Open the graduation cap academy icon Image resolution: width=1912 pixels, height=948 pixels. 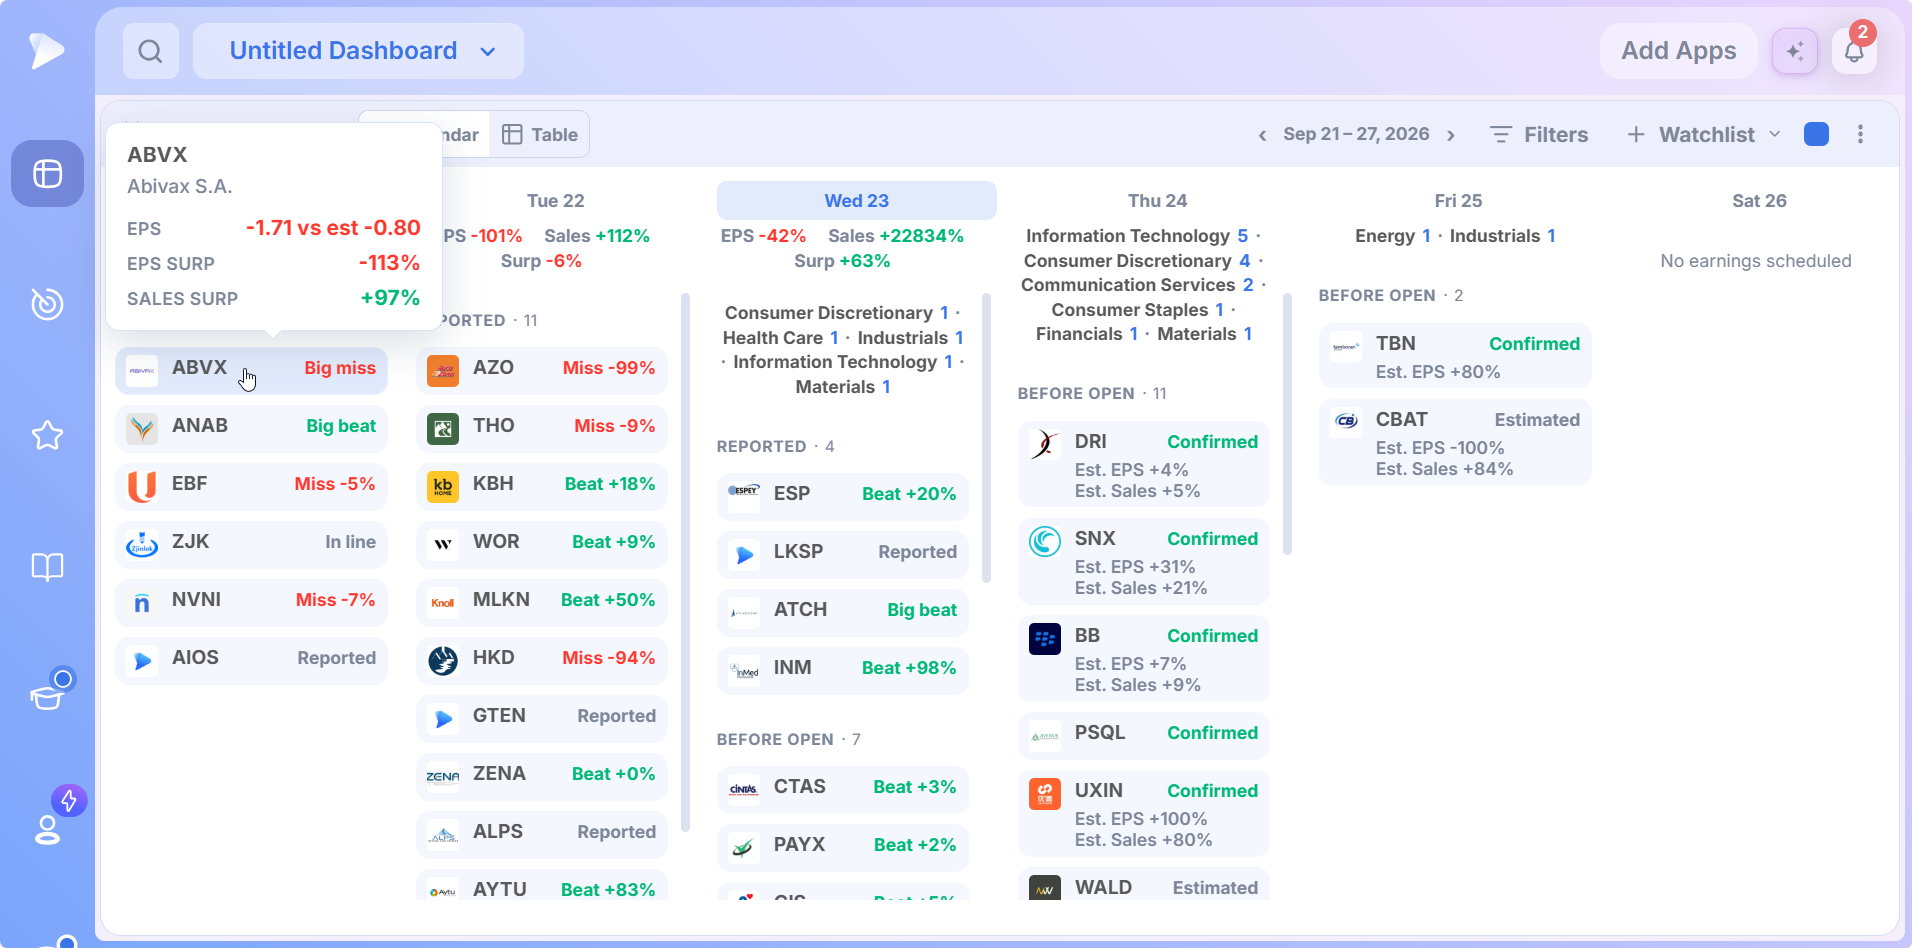(x=47, y=696)
